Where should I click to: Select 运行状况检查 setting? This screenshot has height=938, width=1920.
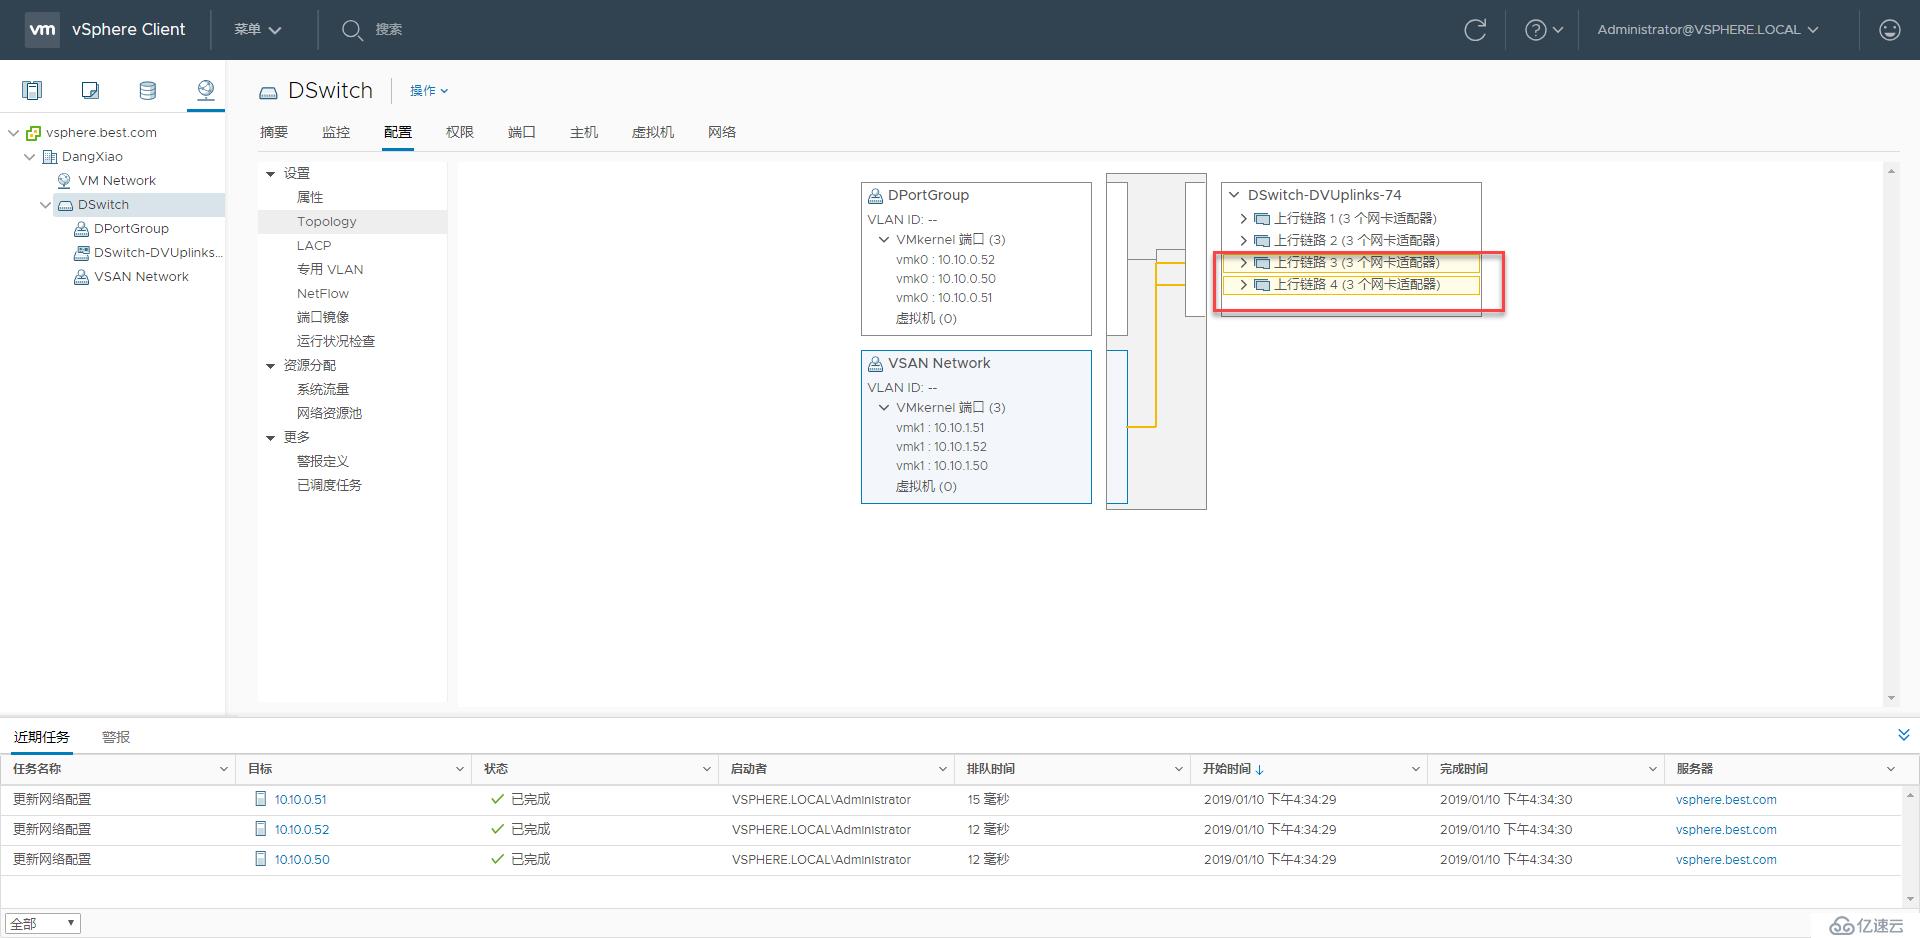pos(336,341)
